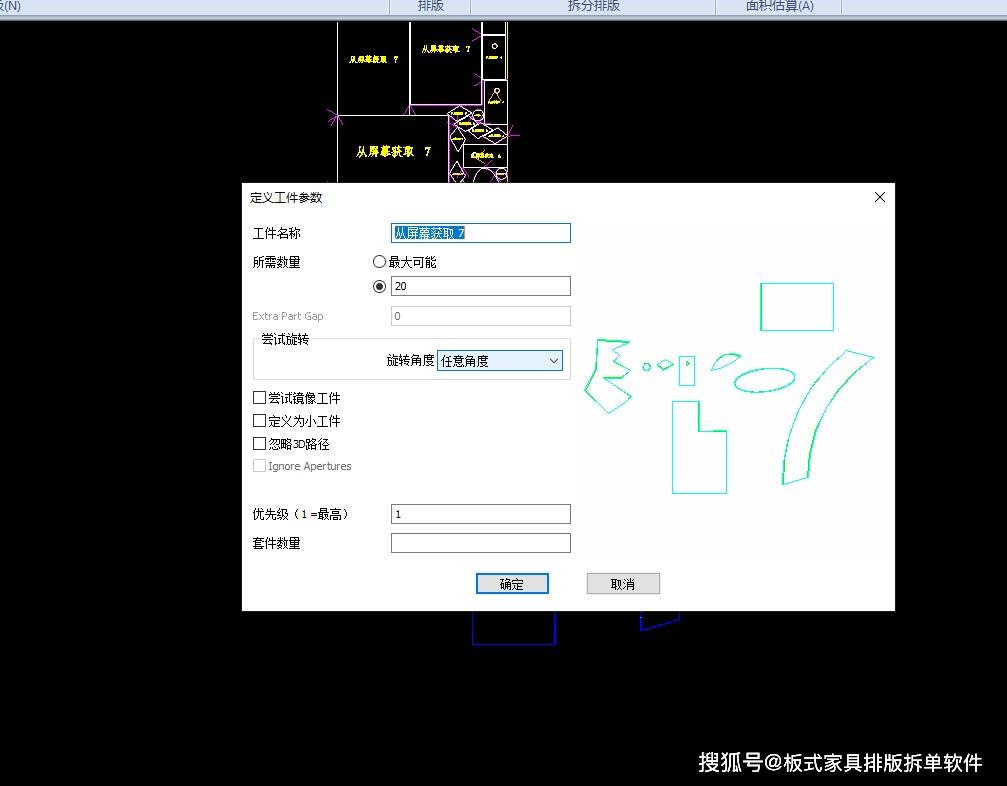Select the 最大可能 radio option

[379, 262]
